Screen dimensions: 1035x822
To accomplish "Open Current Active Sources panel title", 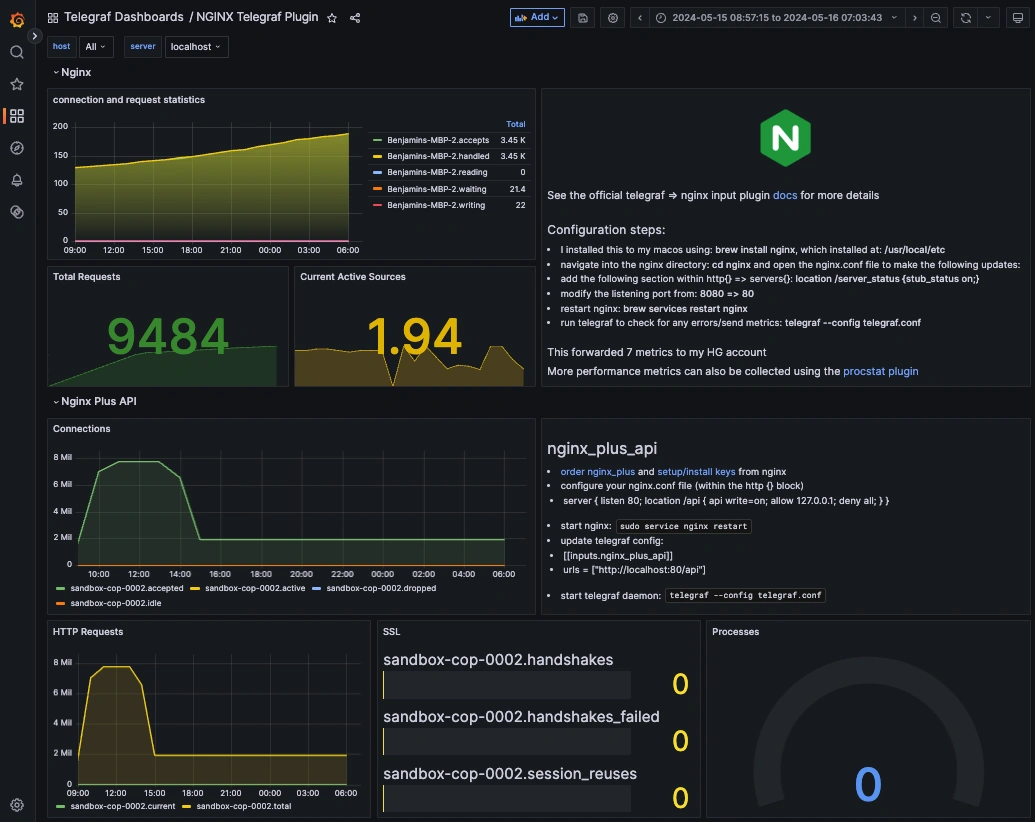I will 352,277.
